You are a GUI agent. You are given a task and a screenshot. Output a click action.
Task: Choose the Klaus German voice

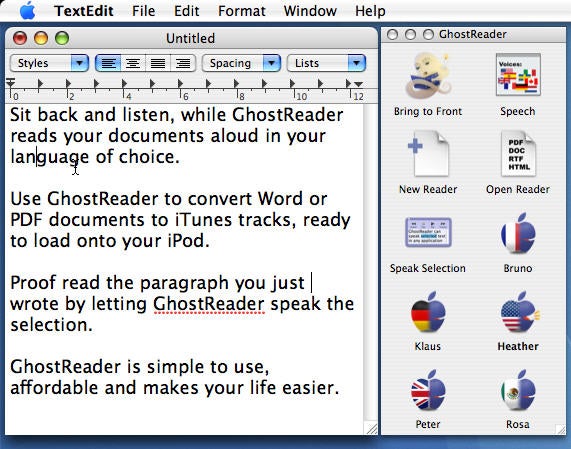coord(428,312)
